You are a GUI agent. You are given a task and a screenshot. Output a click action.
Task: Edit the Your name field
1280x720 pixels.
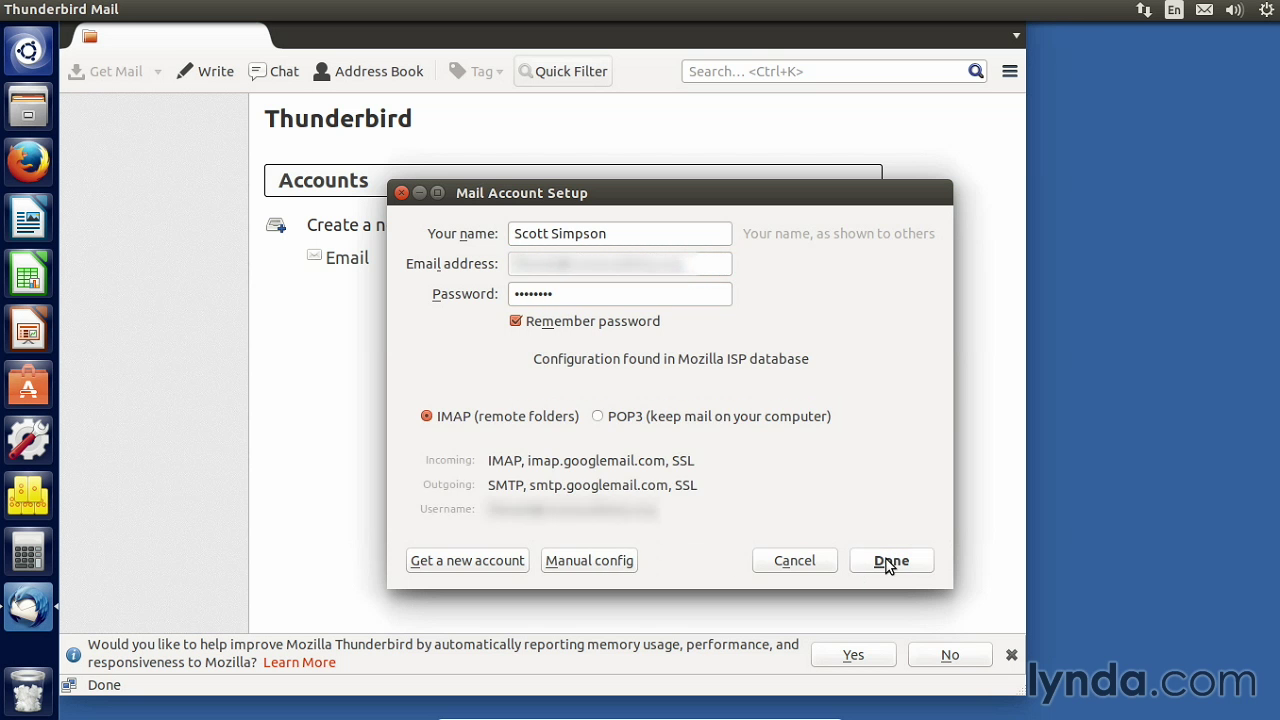[620, 233]
